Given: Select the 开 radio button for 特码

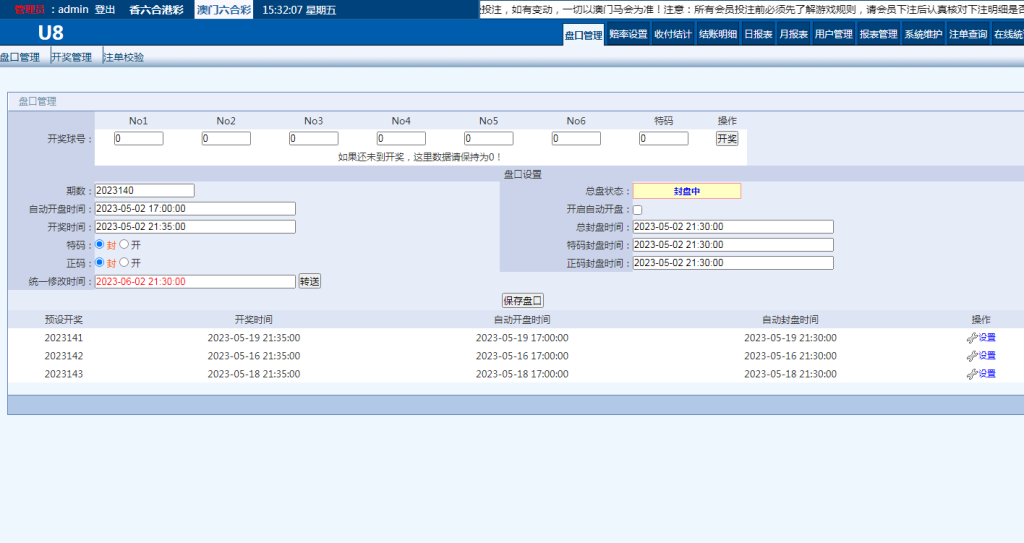Looking at the screenshot, I should pos(124,245).
